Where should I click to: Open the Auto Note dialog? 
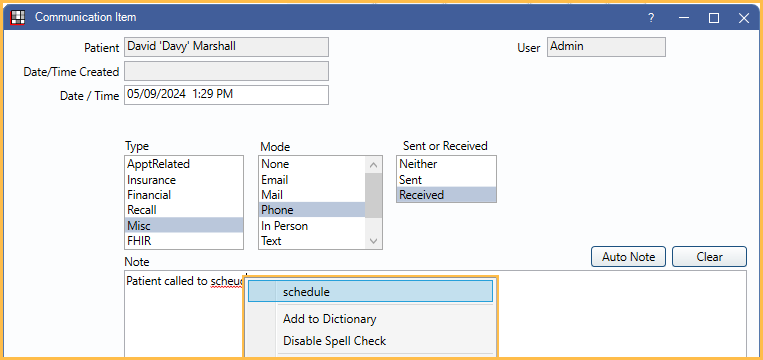pos(628,256)
